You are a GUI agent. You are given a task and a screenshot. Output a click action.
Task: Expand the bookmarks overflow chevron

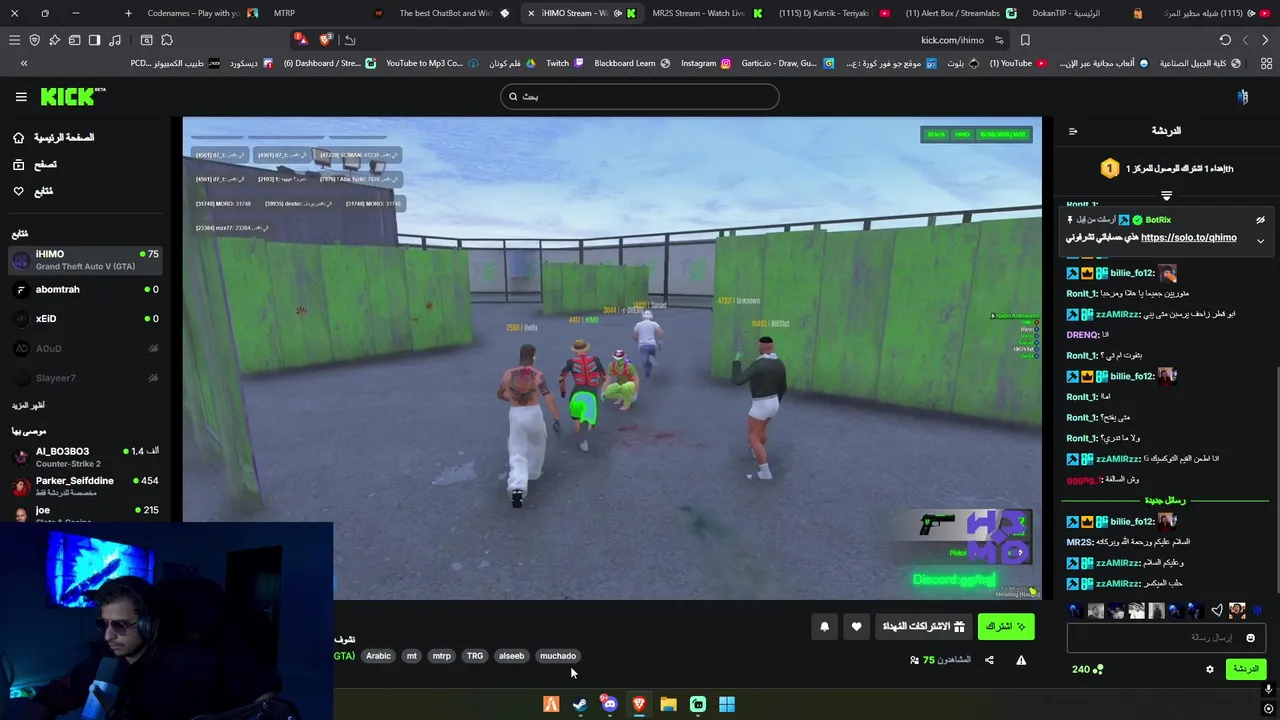24,63
